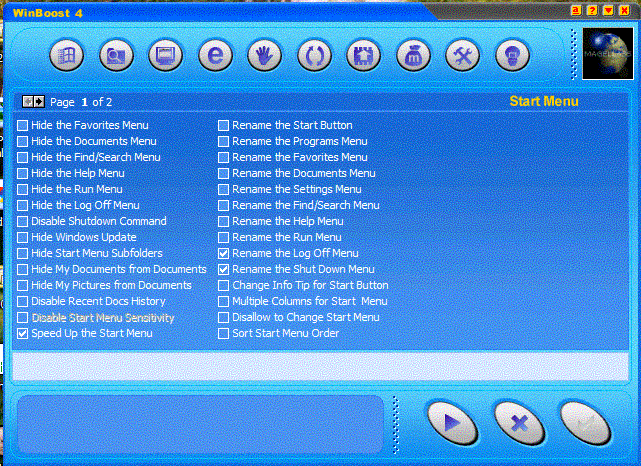Check Rename the Favorites Menu
This screenshot has height=466, width=641.
[x=223, y=157]
